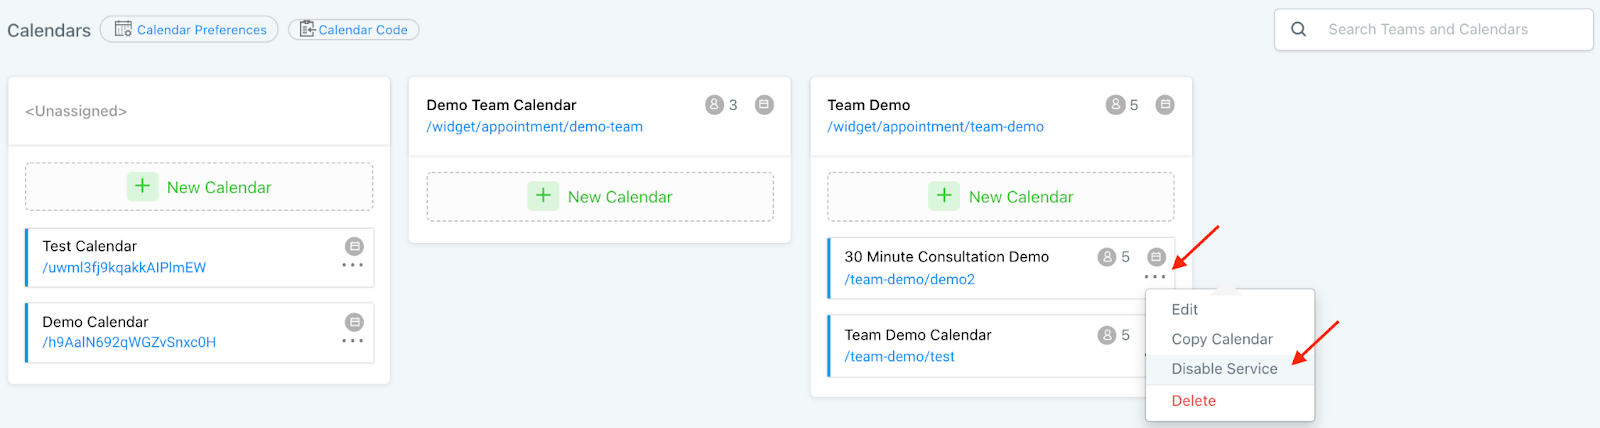Choose Delete from the context menu

click(1194, 401)
